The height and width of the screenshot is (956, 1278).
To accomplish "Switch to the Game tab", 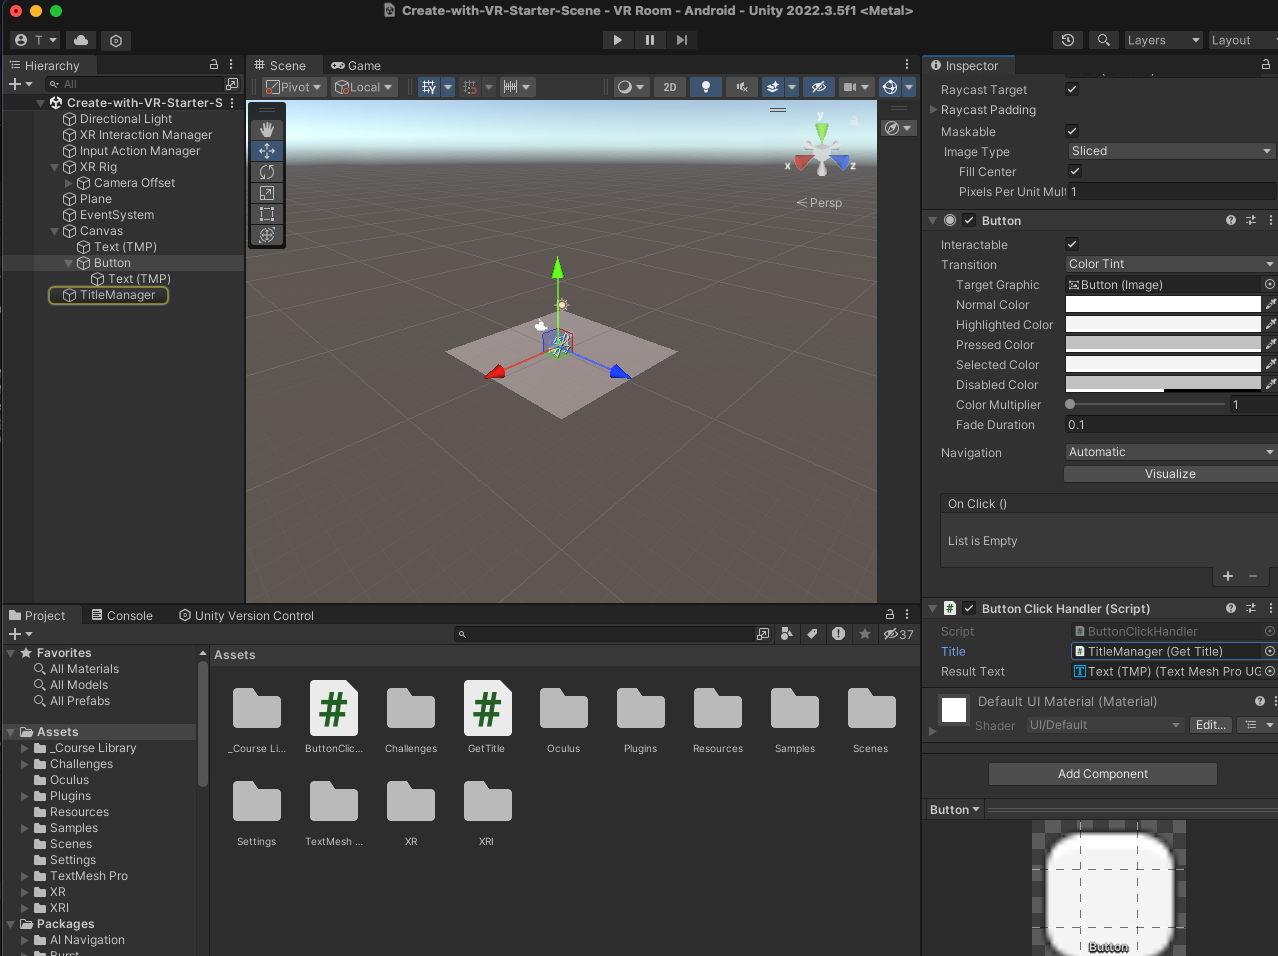I will point(356,66).
